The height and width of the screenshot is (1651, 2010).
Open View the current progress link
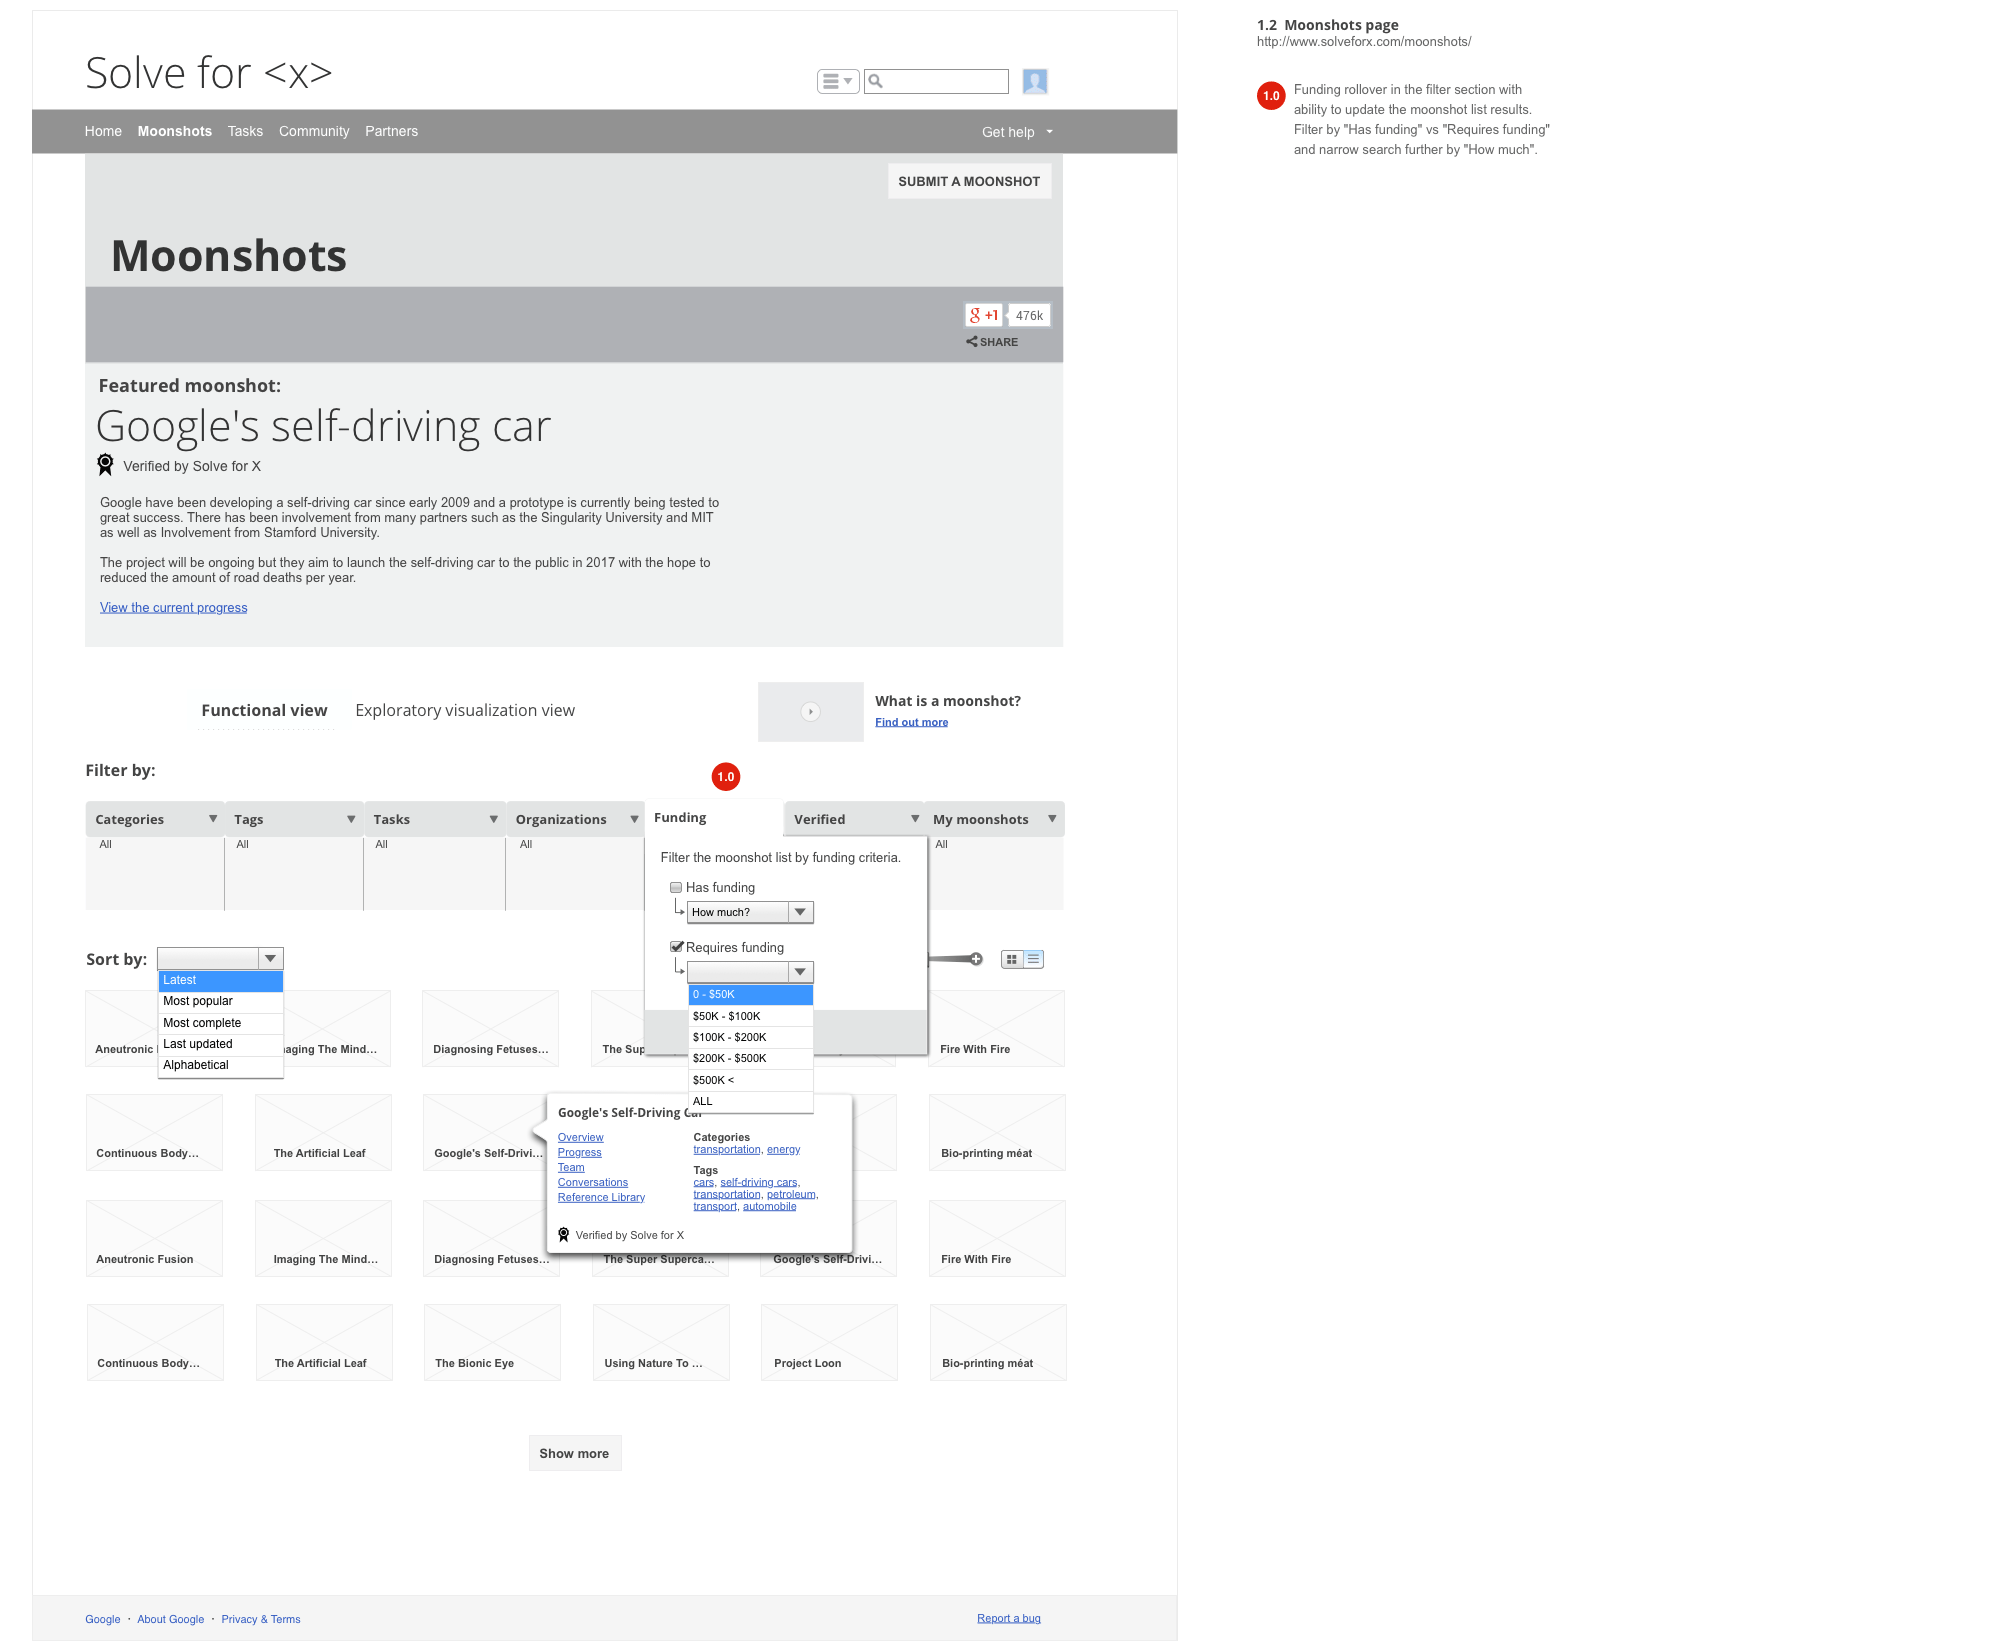tap(173, 608)
